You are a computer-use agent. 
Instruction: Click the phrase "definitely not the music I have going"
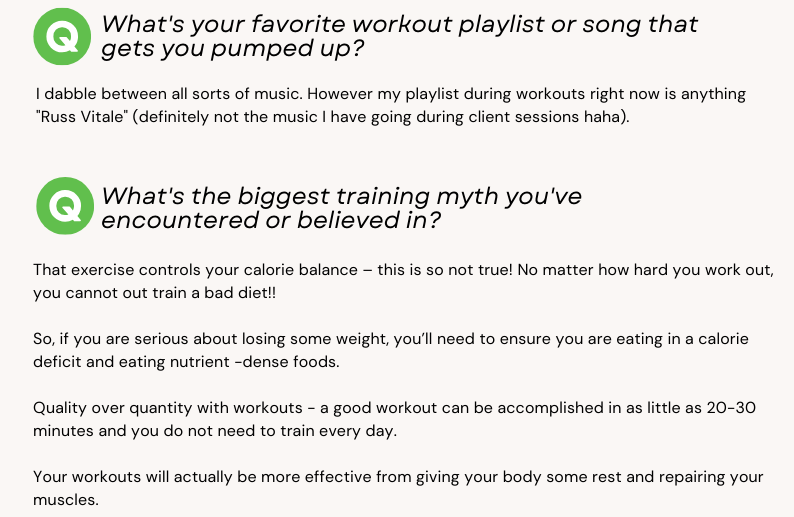click(273, 117)
